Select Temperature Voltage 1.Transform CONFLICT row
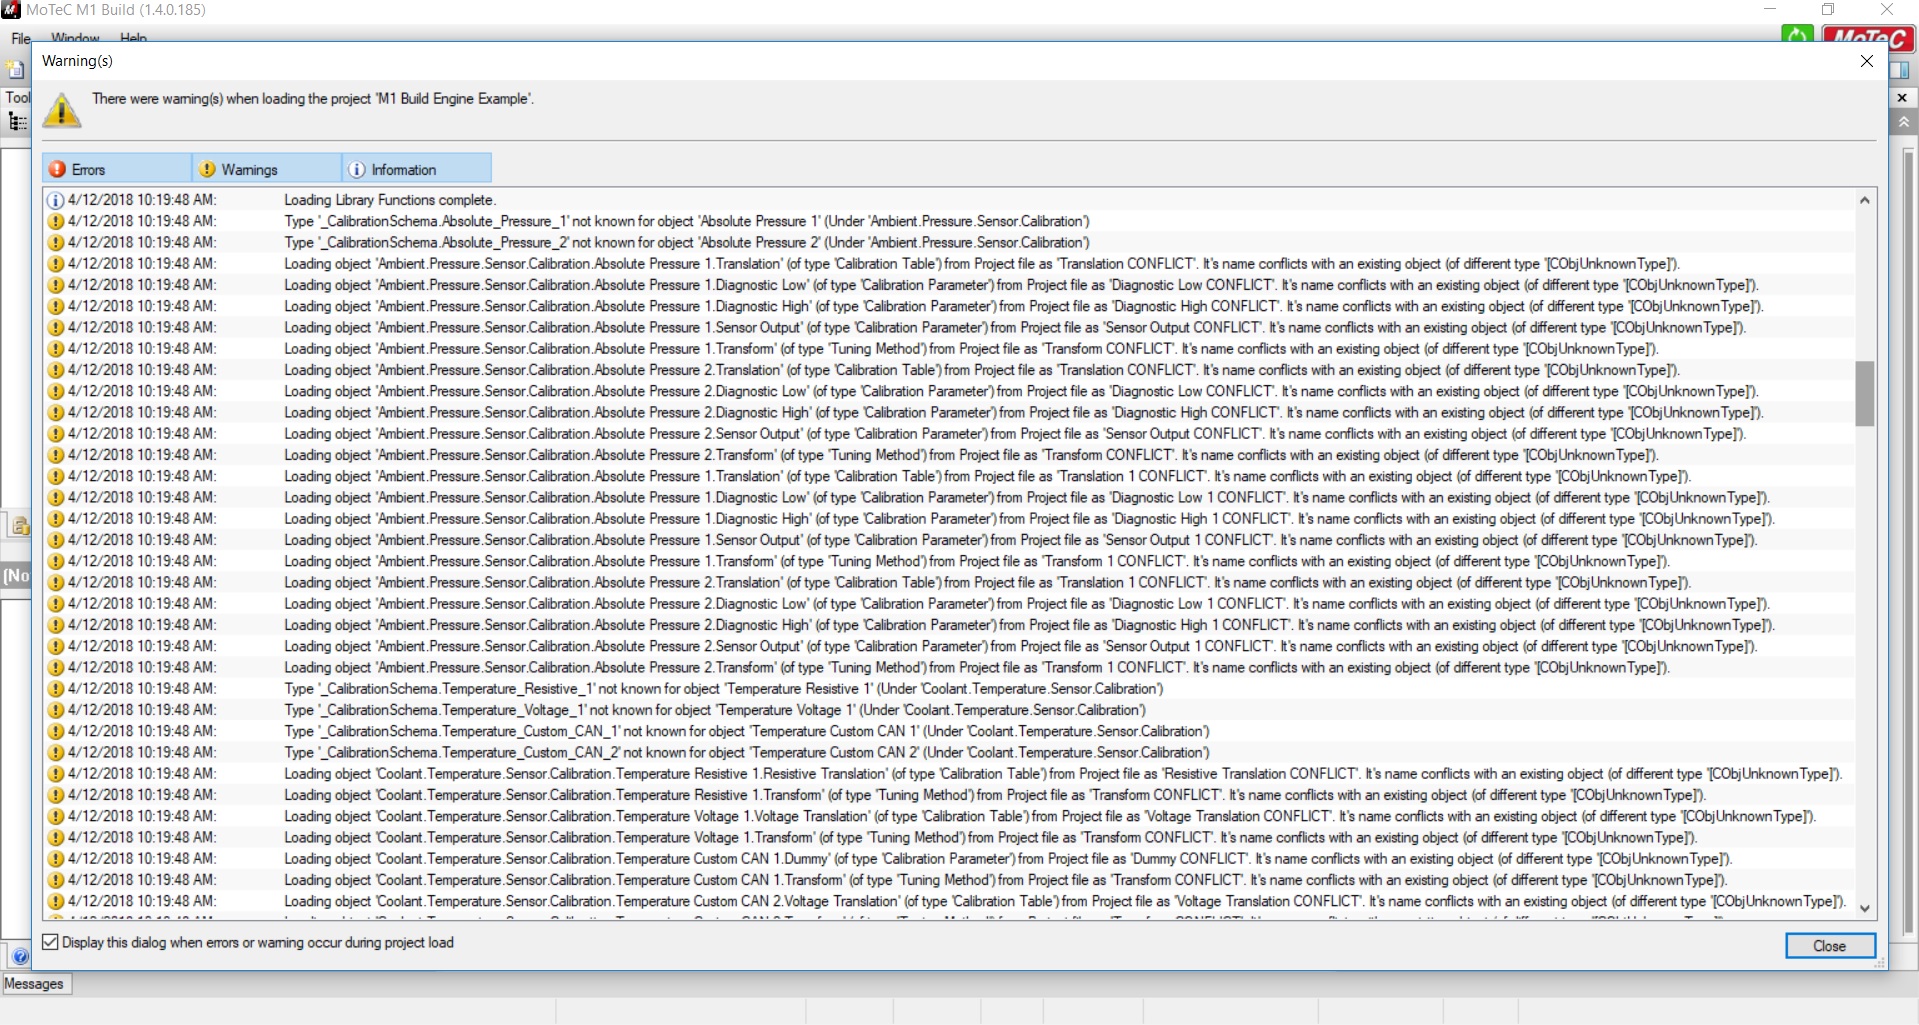The image size is (1919, 1025). (950, 837)
